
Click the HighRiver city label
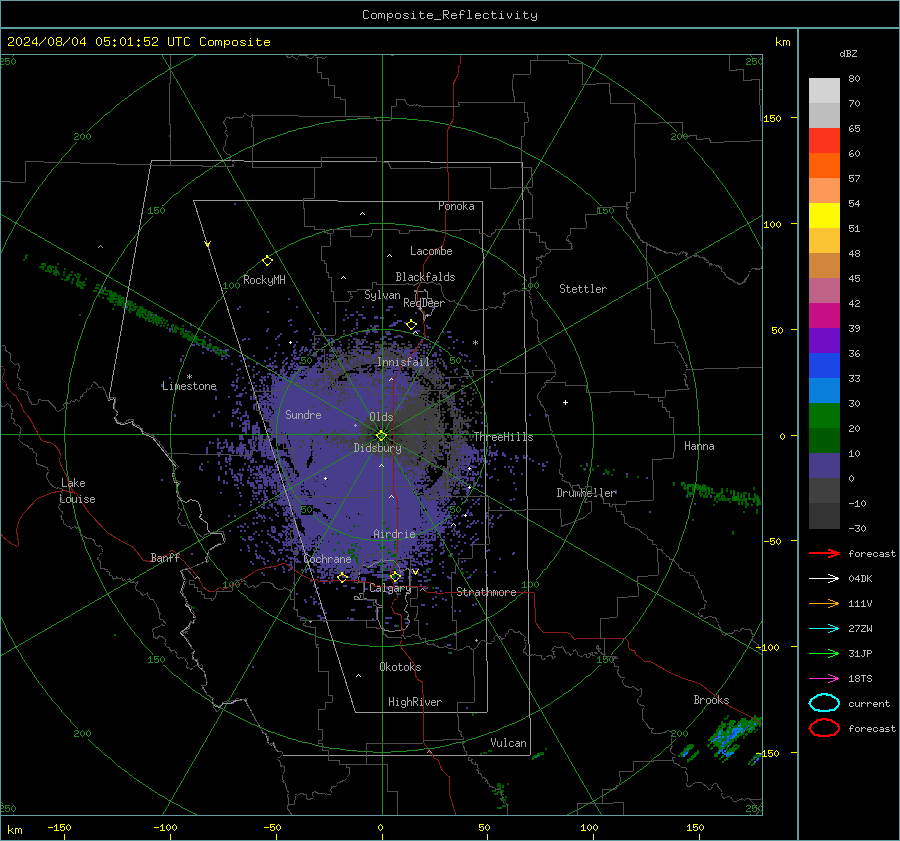click(415, 702)
